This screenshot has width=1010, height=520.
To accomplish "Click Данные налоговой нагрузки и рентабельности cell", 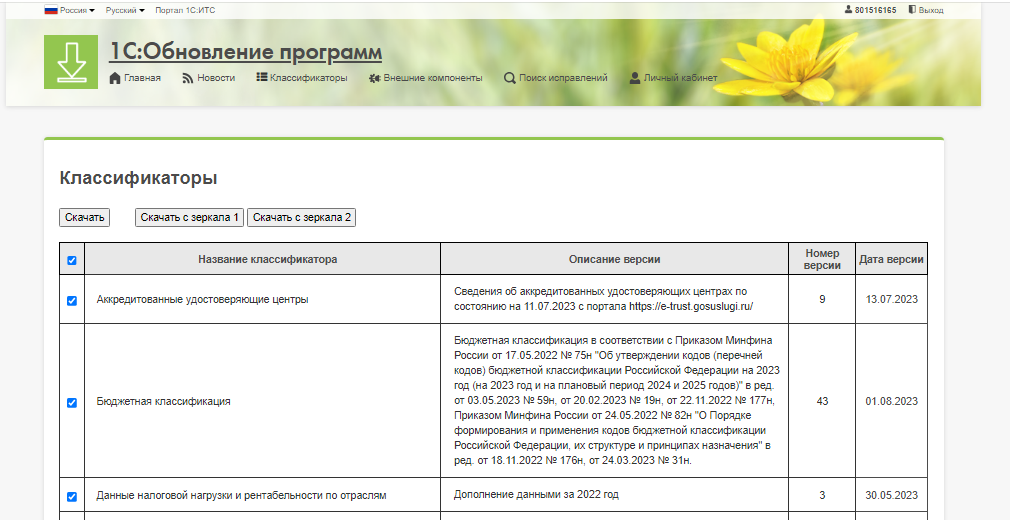I will (x=263, y=495).
